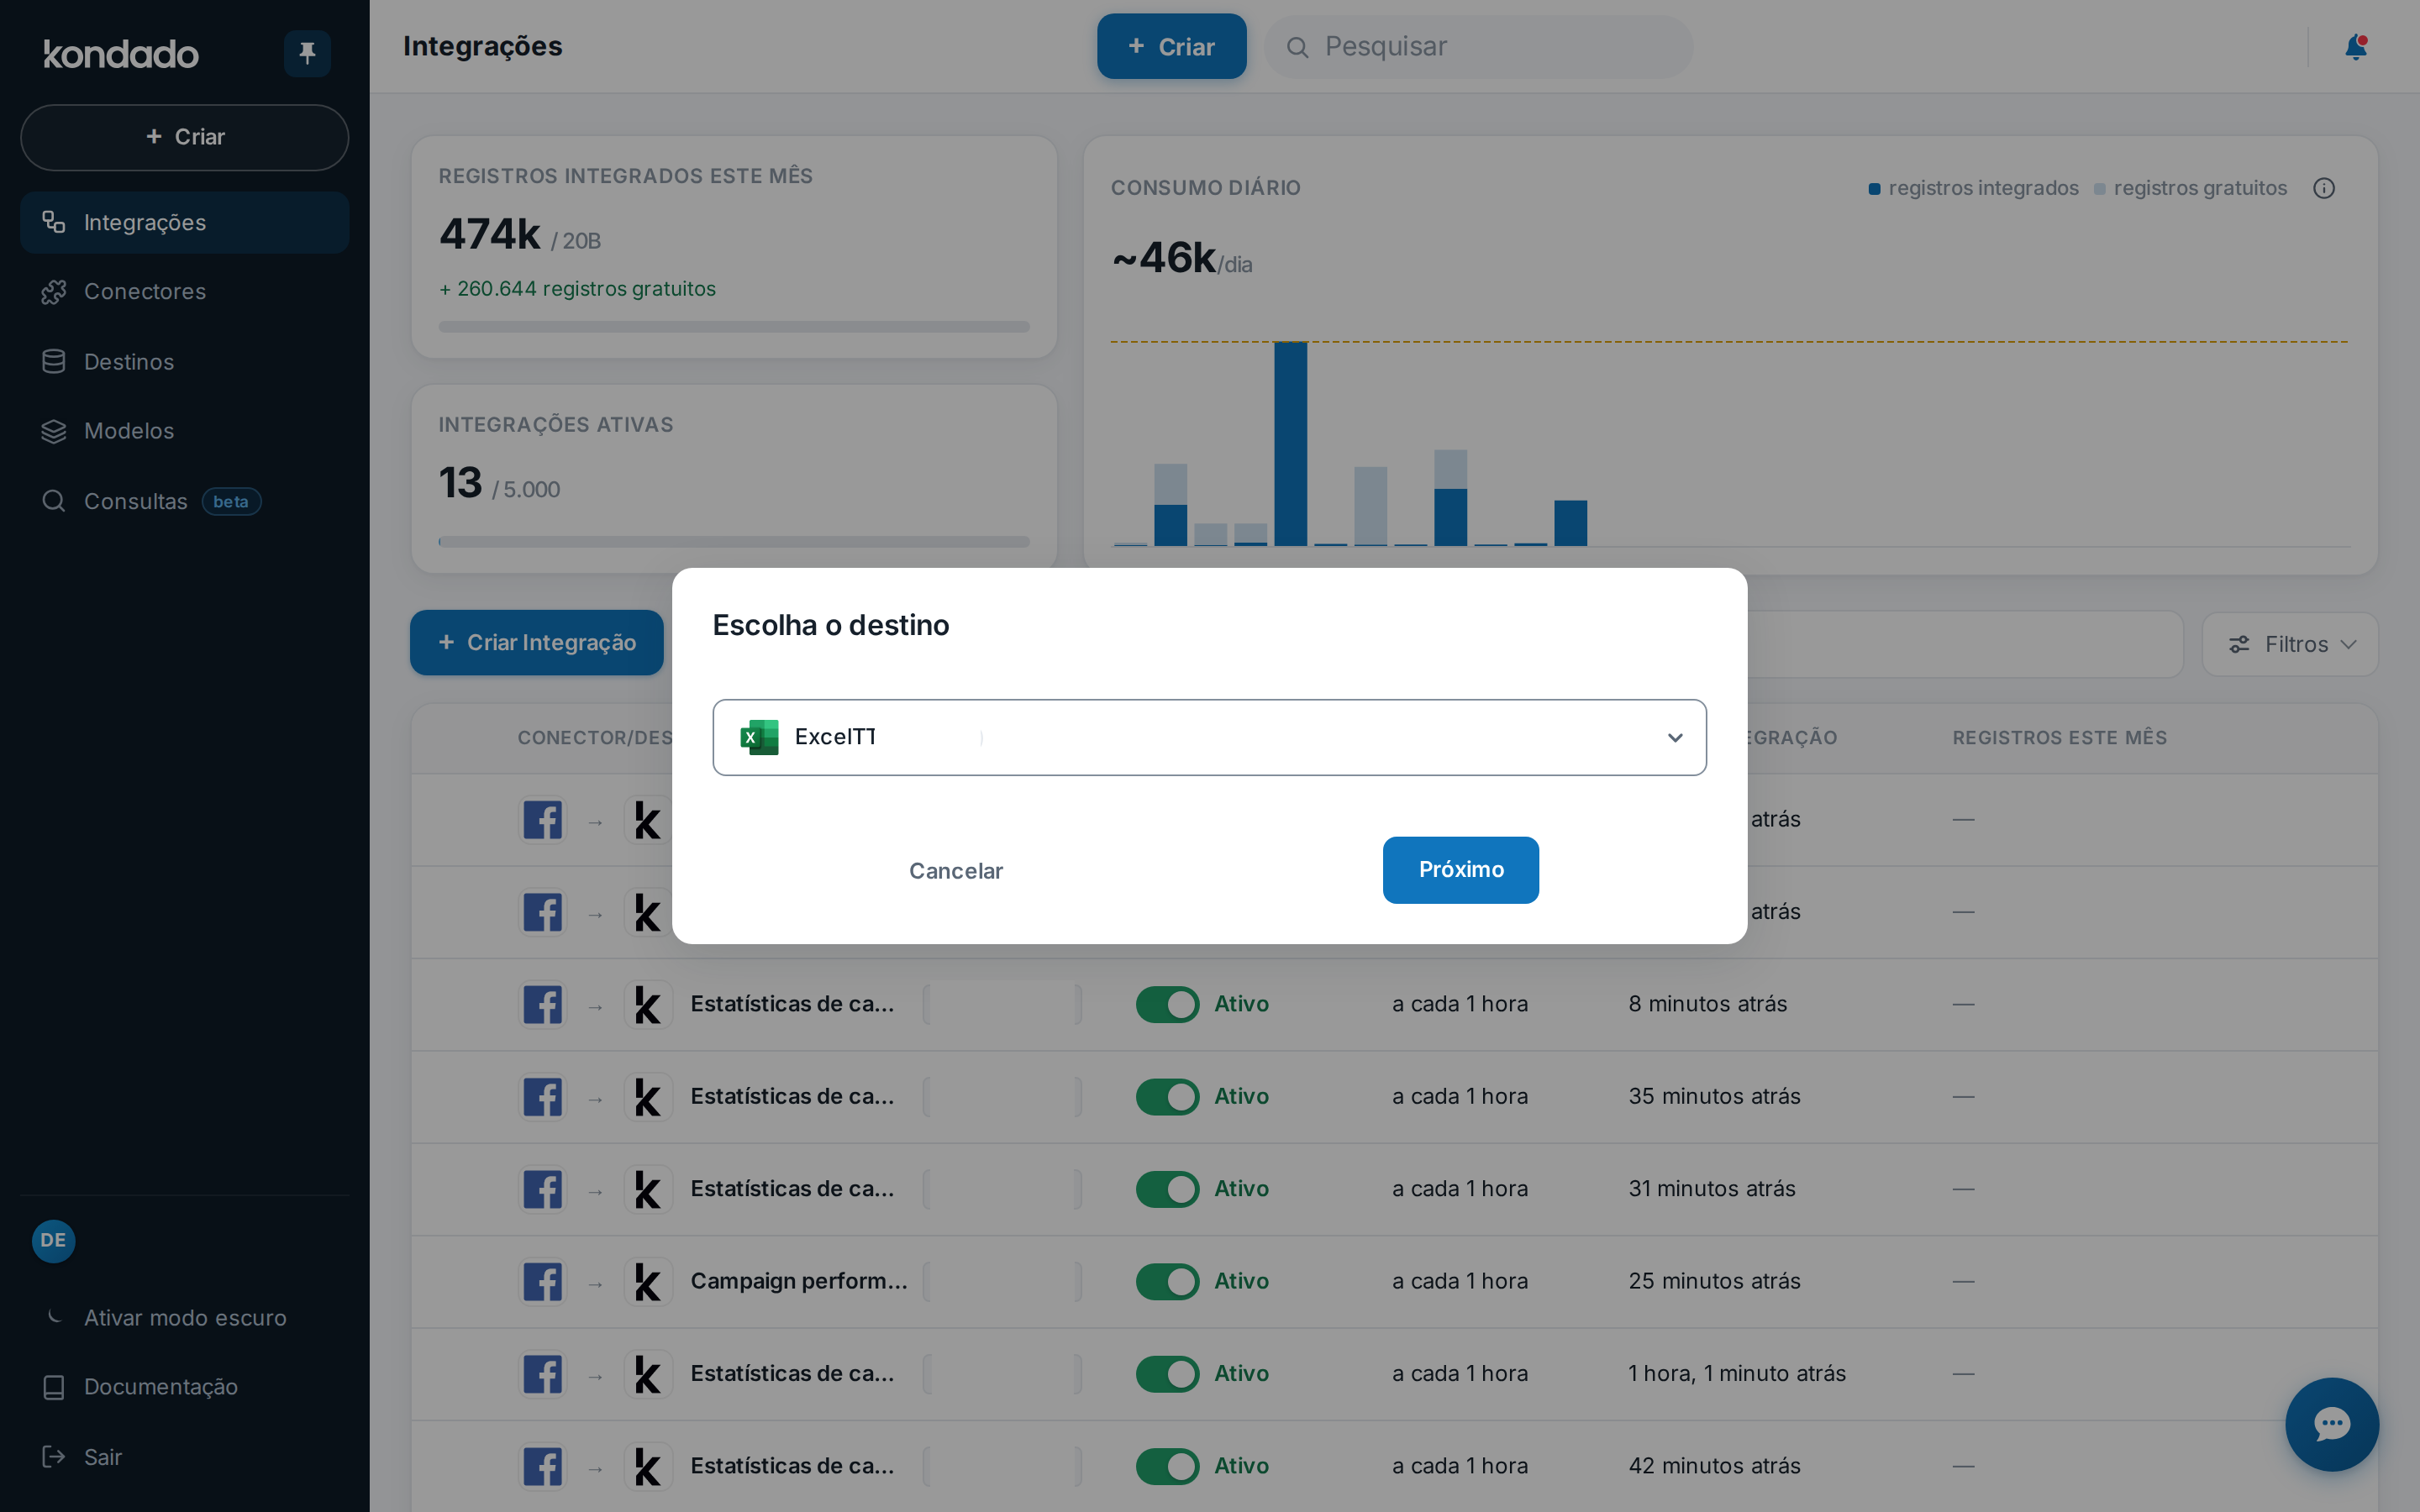The height and width of the screenshot is (1512, 2420).
Task: Click the sidebar pin icon
Action: click(x=307, y=53)
